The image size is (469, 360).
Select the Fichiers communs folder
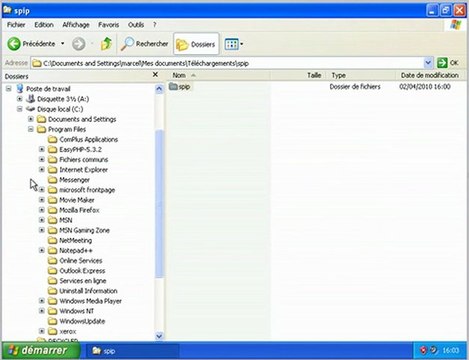point(78,160)
